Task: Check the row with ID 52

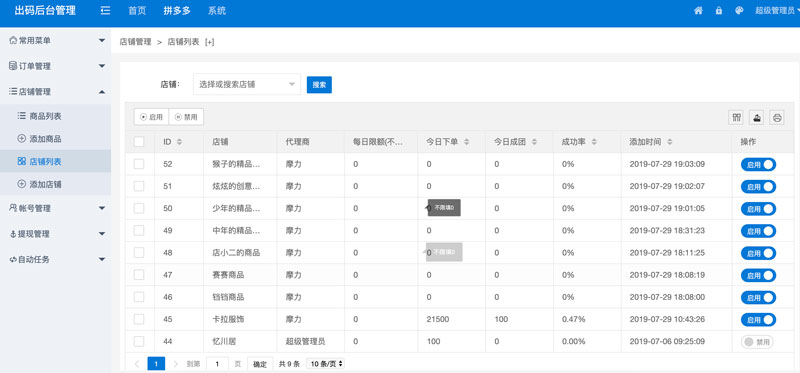Action: [139, 164]
